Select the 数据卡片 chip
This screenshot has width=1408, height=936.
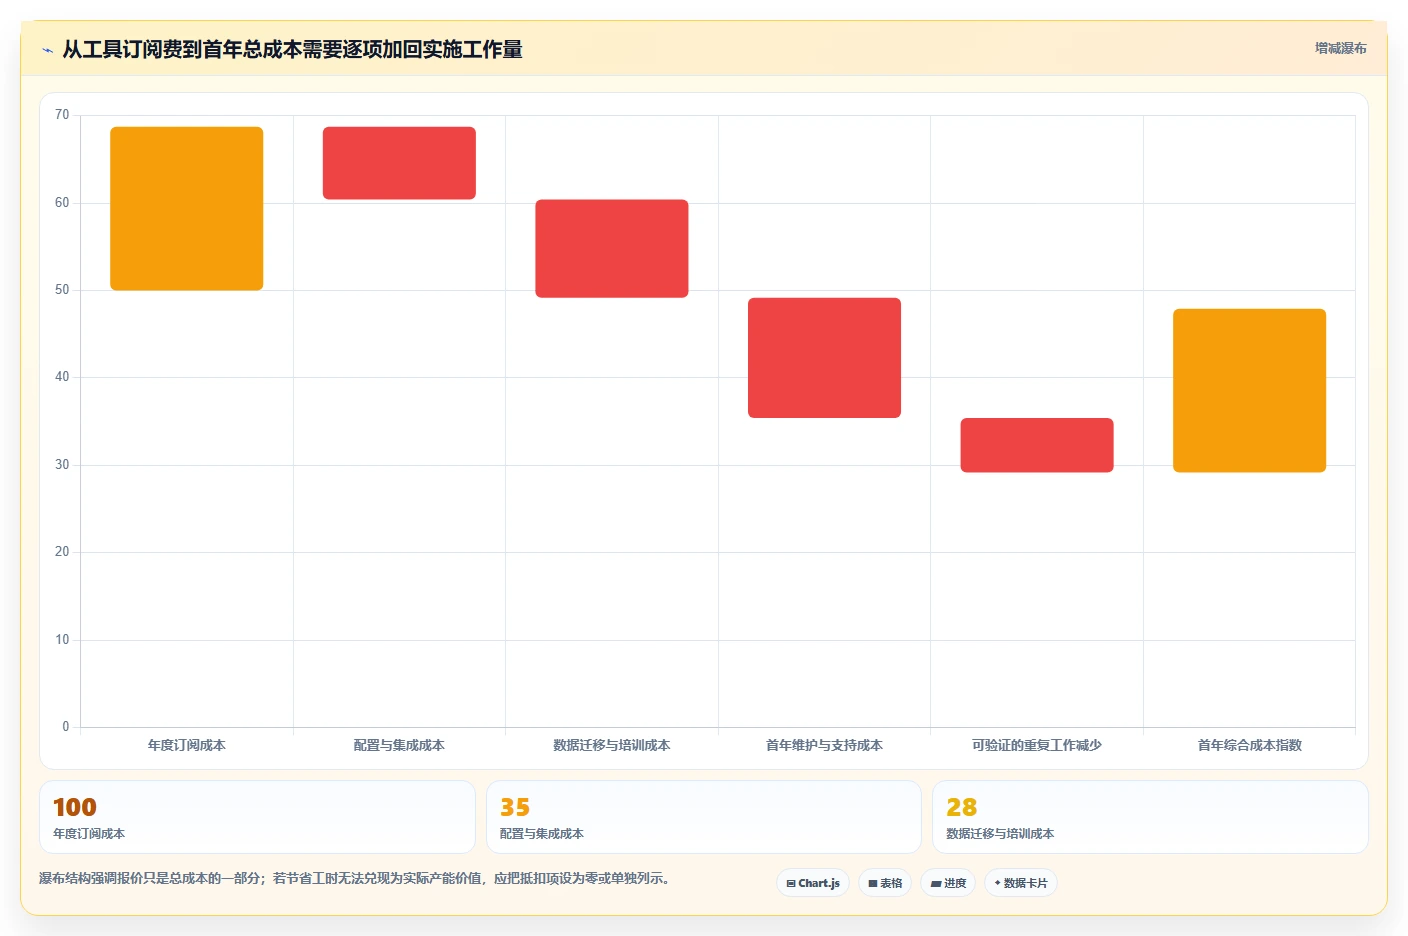tap(1021, 883)
